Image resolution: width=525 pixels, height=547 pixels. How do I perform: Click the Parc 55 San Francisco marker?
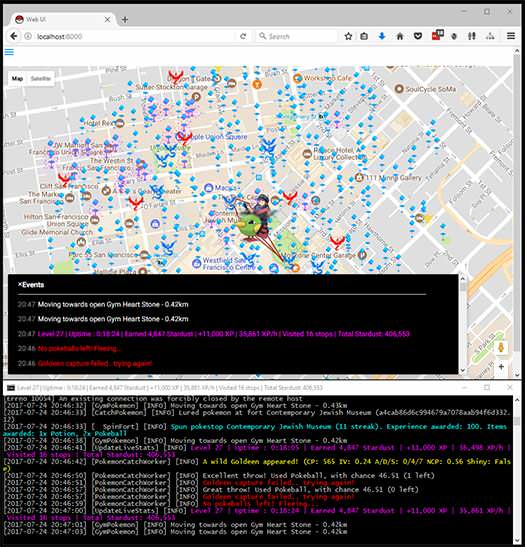point(144,255)
